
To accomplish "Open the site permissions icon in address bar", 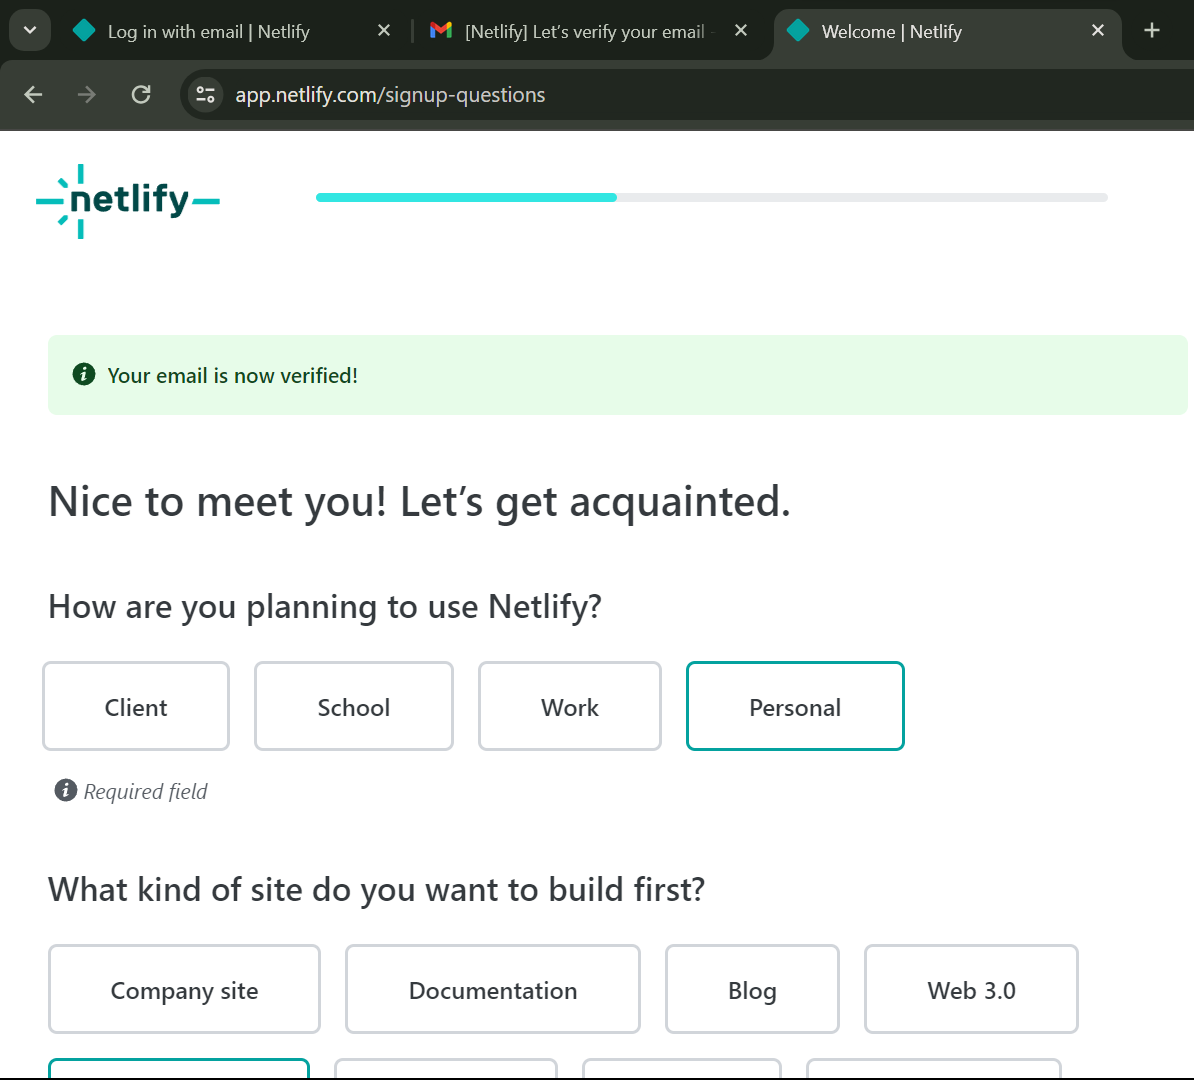I will (x=205, y=94).
